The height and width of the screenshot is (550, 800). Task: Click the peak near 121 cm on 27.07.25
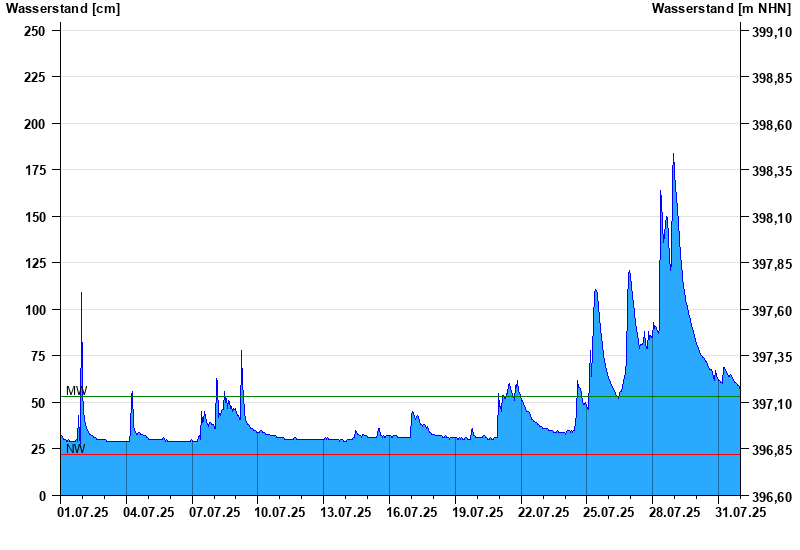coord(630,271)
